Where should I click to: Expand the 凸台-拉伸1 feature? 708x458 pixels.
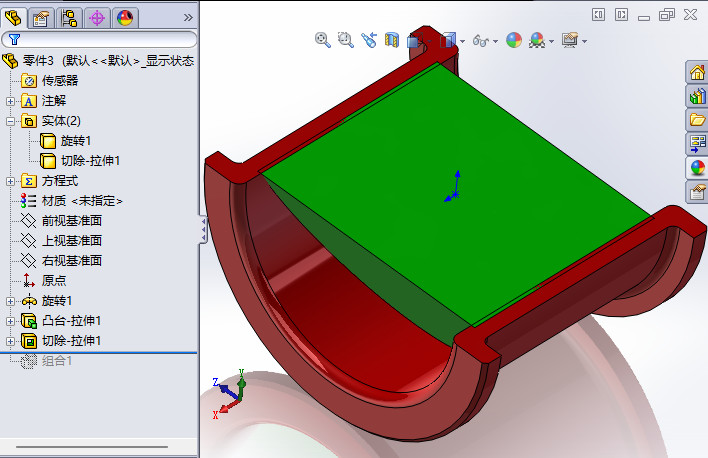click(x=10, y=321)
